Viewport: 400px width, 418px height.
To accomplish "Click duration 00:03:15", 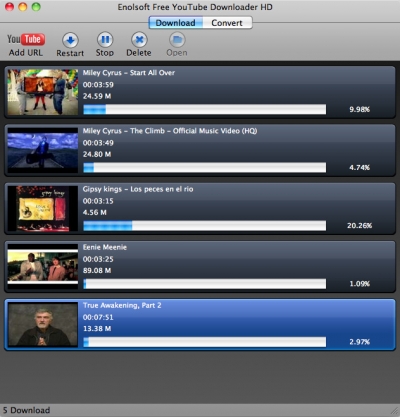I will click(98, 201).
